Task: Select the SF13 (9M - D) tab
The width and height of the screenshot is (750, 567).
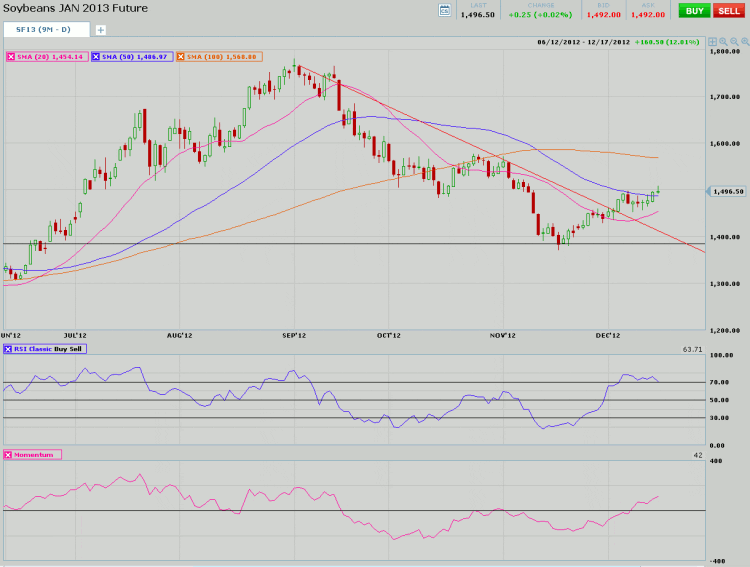Action: coord(46,30)
